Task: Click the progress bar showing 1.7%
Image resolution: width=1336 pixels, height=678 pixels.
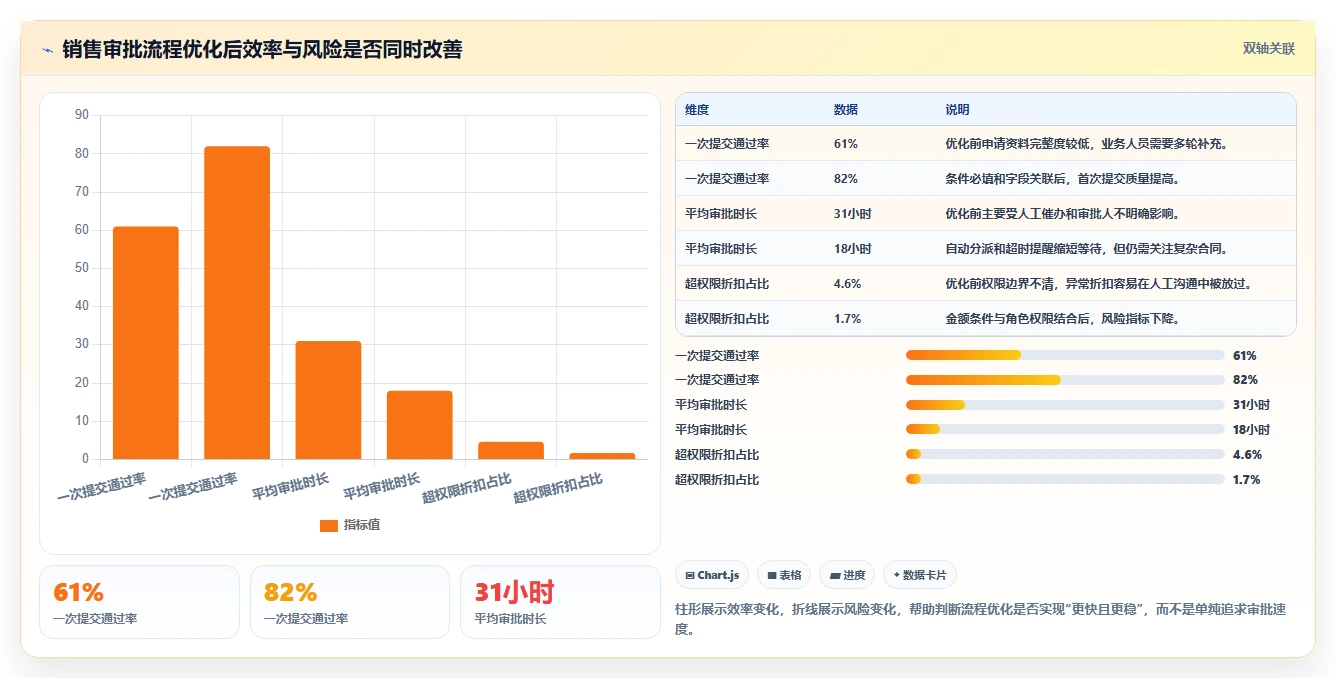Action: coord(1065,479)
